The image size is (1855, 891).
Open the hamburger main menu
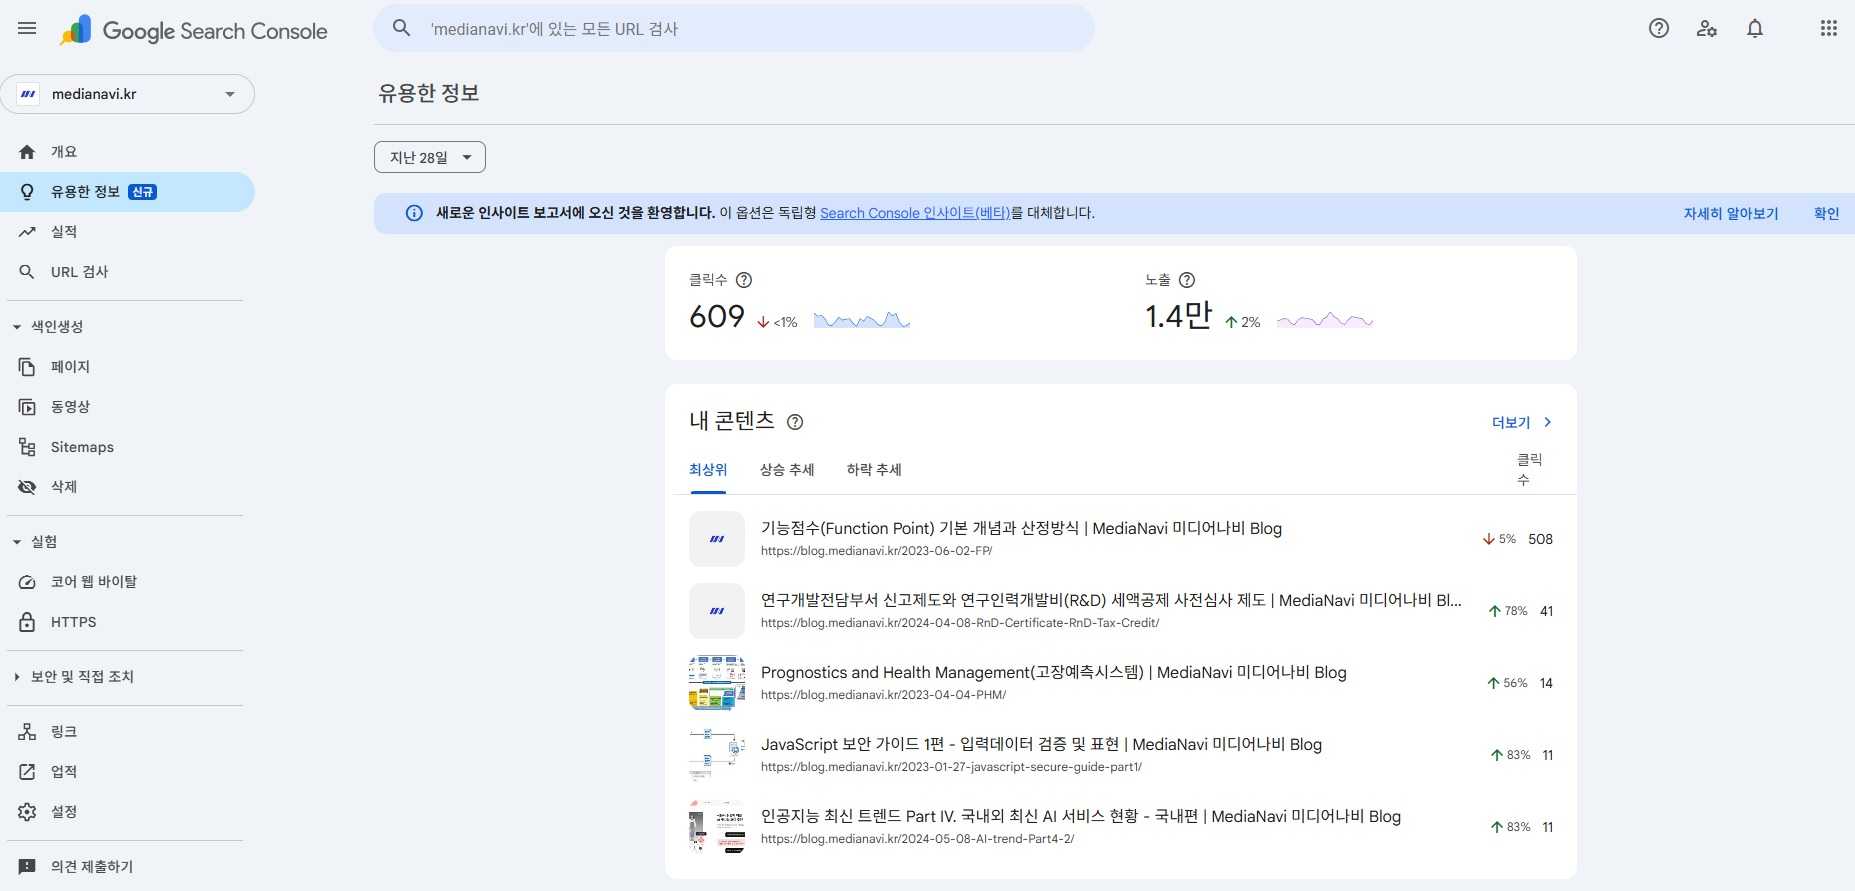pyautogui.click(x=27, y=28)
